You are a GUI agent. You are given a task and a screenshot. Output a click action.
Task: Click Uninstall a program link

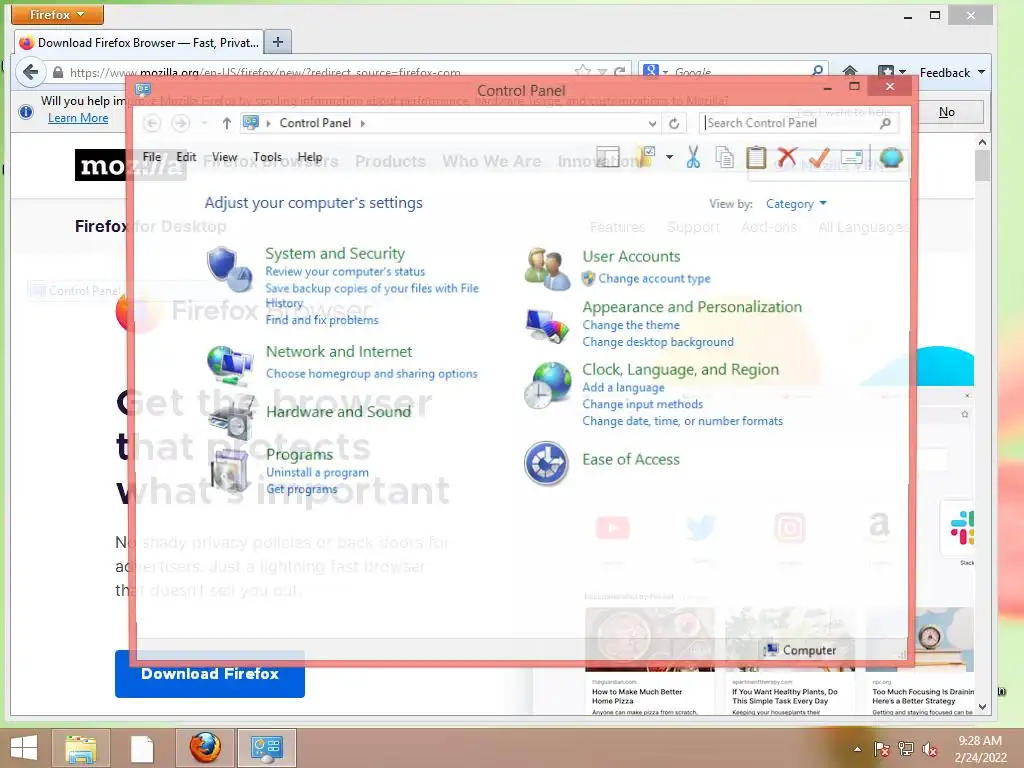pyautogui.click(x=317, y=472)
